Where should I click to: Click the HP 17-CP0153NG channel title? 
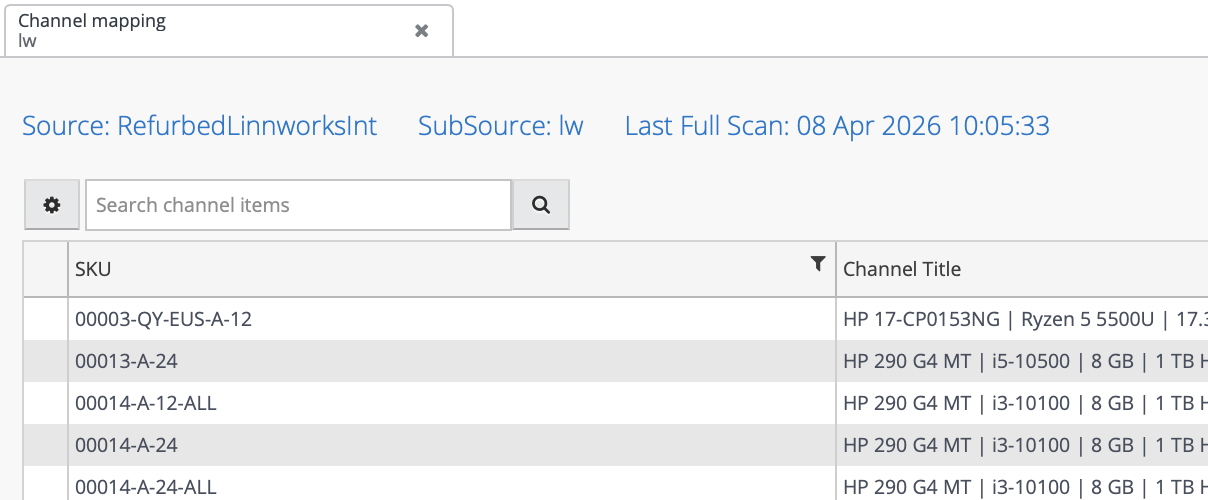click(x=1022, y=319)
